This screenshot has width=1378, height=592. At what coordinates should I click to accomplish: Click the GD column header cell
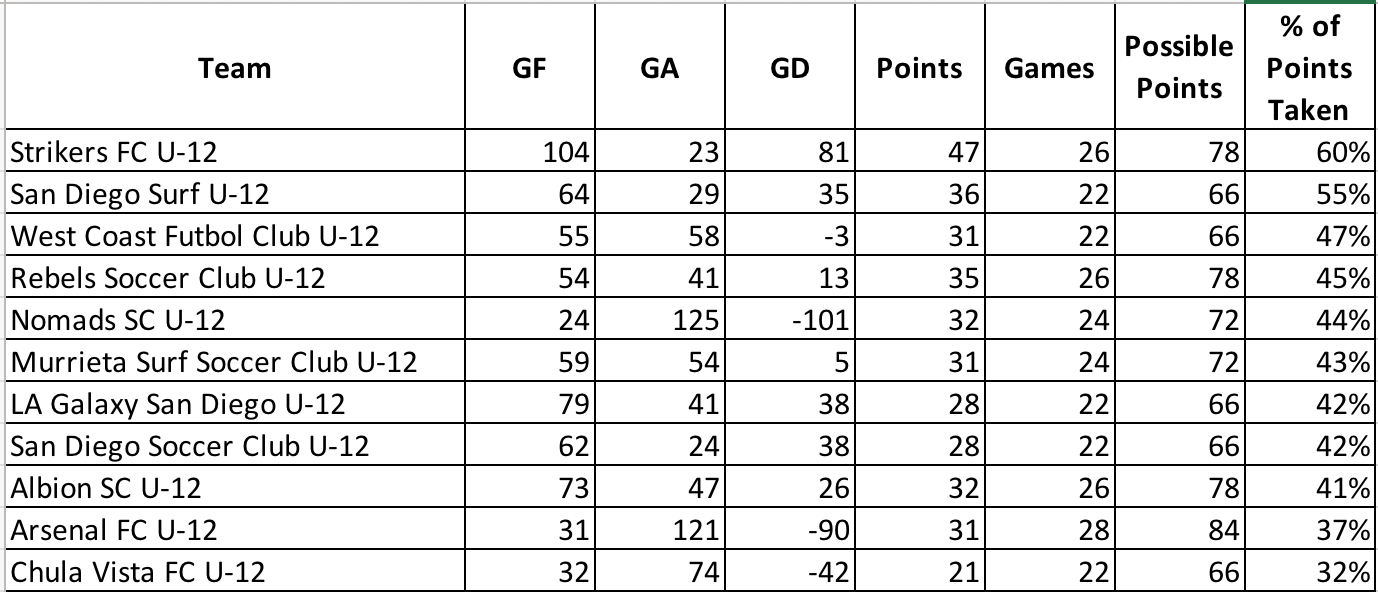tap(789, 68)
